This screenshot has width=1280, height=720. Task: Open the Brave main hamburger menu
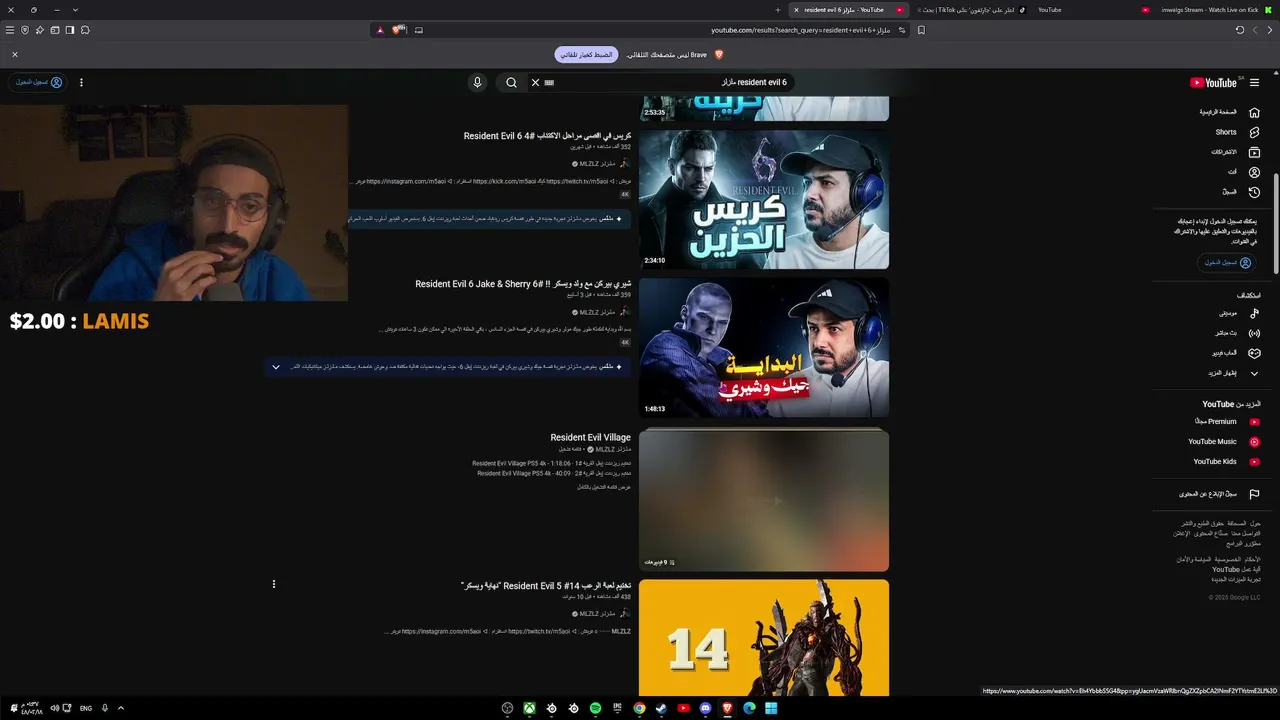point(10,30)
